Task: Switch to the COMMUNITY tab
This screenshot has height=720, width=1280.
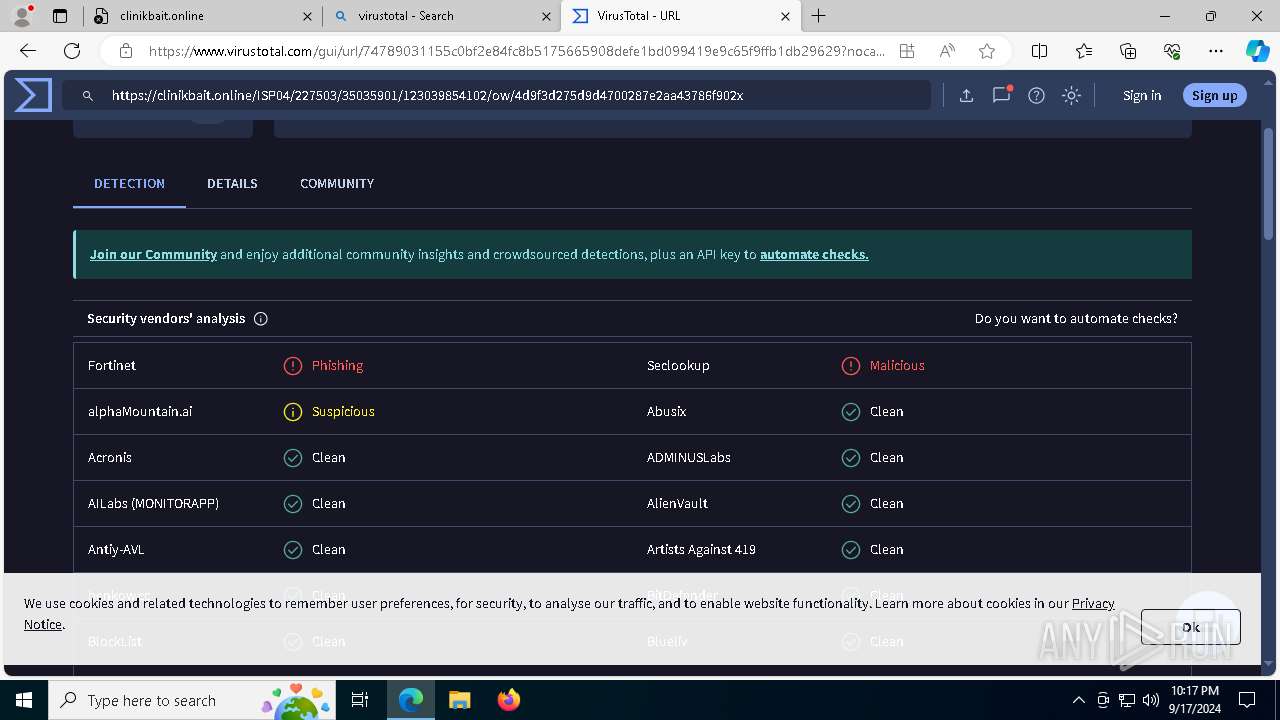Action: (x=337, y=184)
